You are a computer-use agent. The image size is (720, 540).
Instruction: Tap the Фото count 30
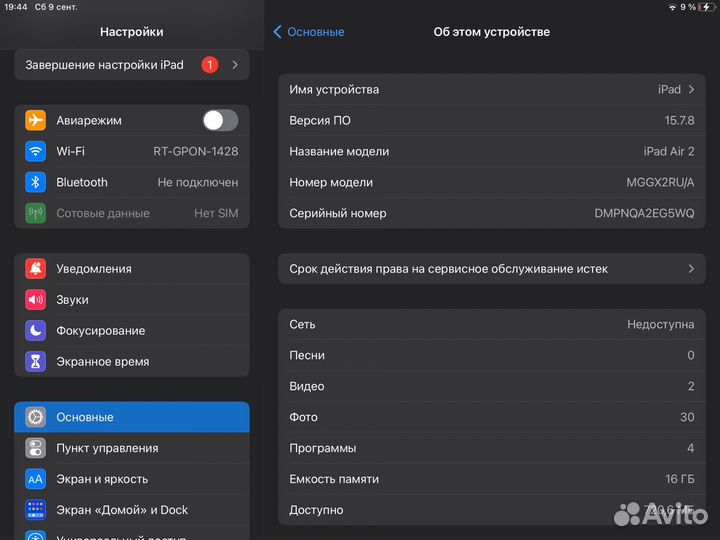point(687,417)
